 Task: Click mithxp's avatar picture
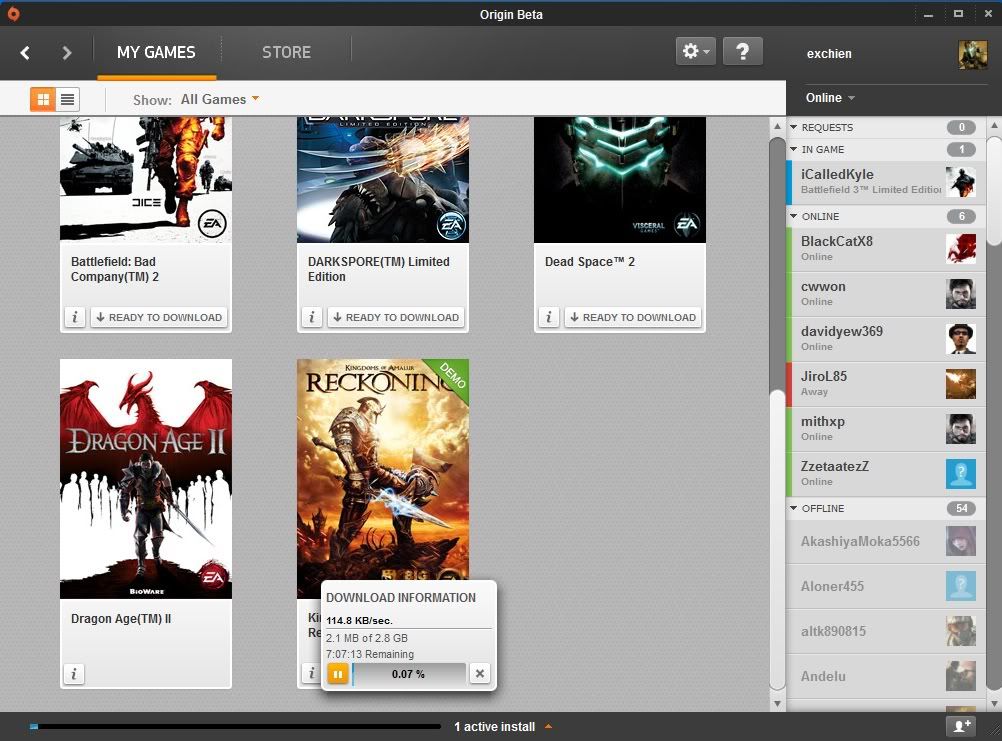[961, 429]
